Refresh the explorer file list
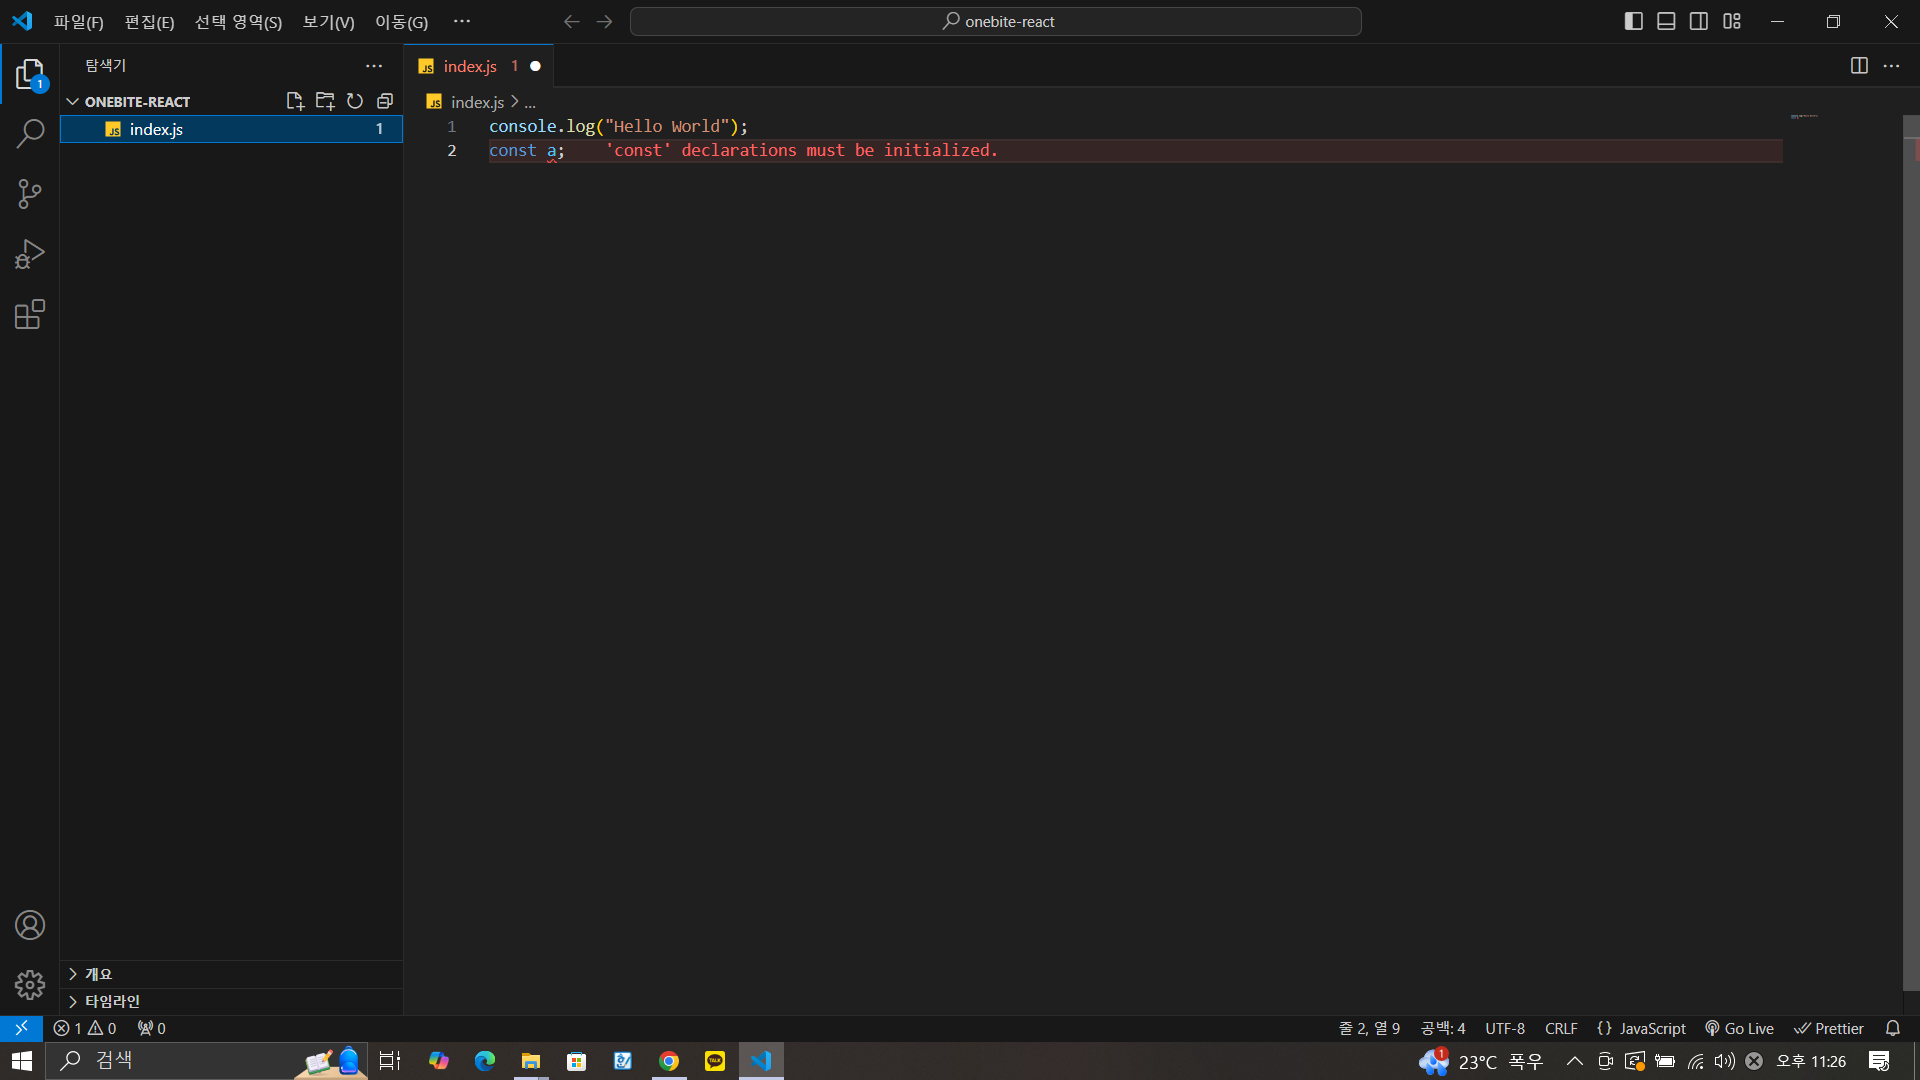Image resolution: width=1920 pixels, height=1080 pixels. (355, 101)
